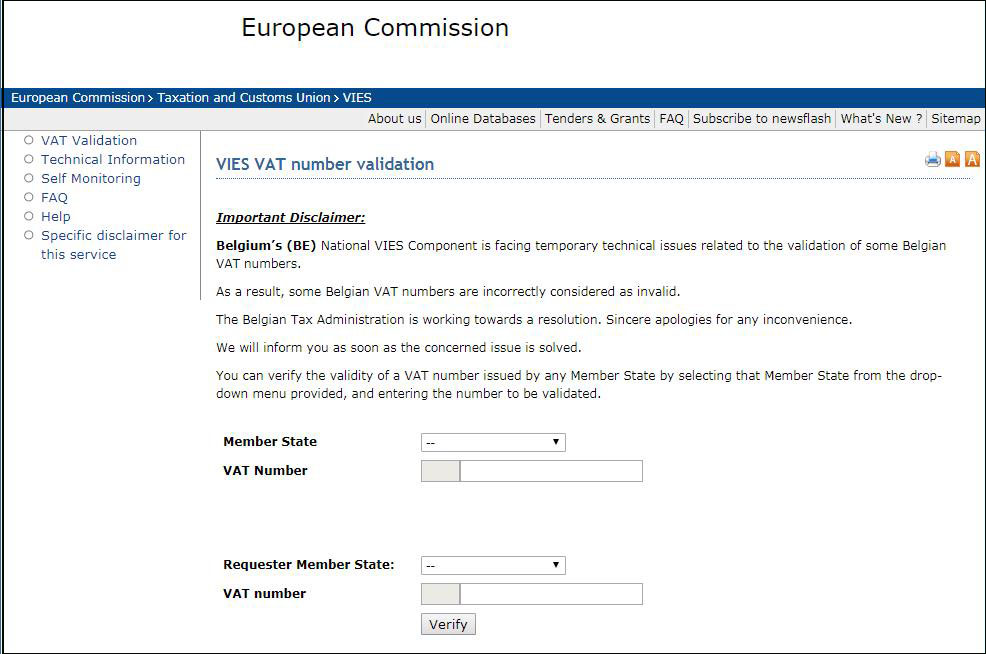Click Taxation and Customs Union breadcrumb
This screenshot has height=654, width=986.
click(x=244, y=98)
